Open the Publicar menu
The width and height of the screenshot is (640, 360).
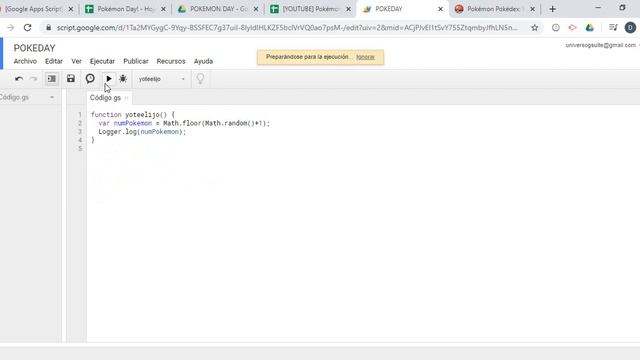[136, 61]
